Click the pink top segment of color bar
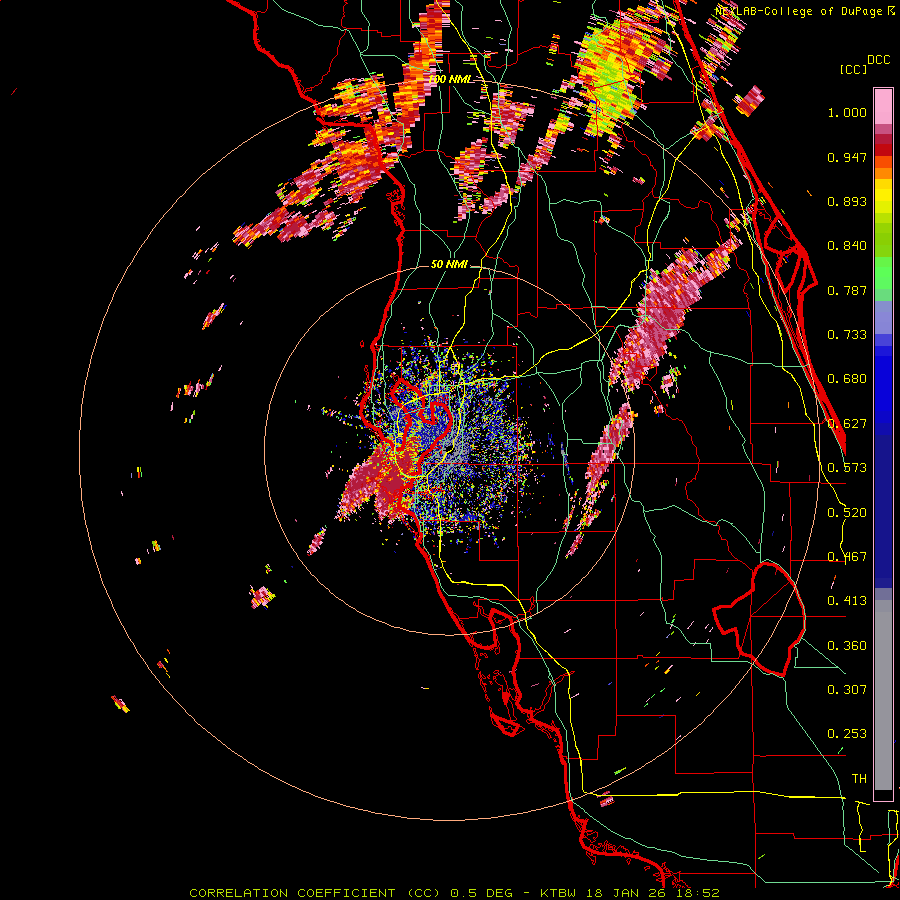Viewport: 900px width, 900px height. [x=883, y=107]
